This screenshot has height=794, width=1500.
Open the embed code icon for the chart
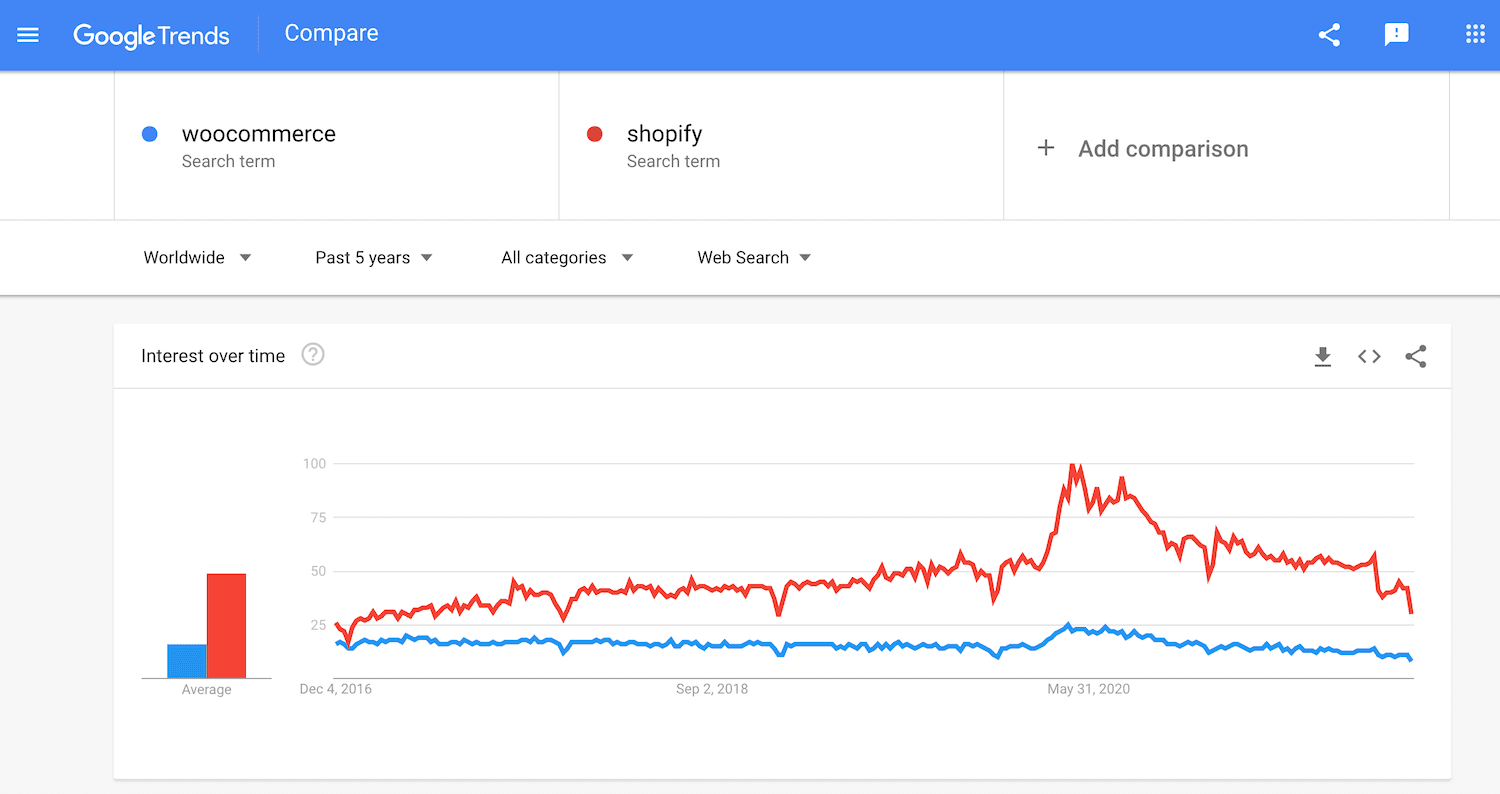(1369, 355)
